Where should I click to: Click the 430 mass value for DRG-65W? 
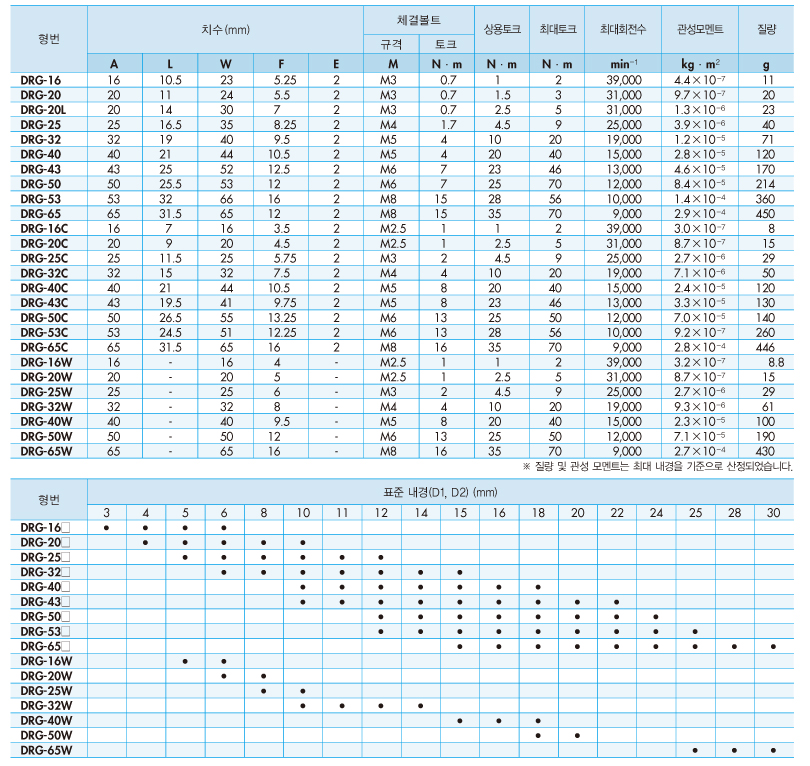click(x=765, y=451)
